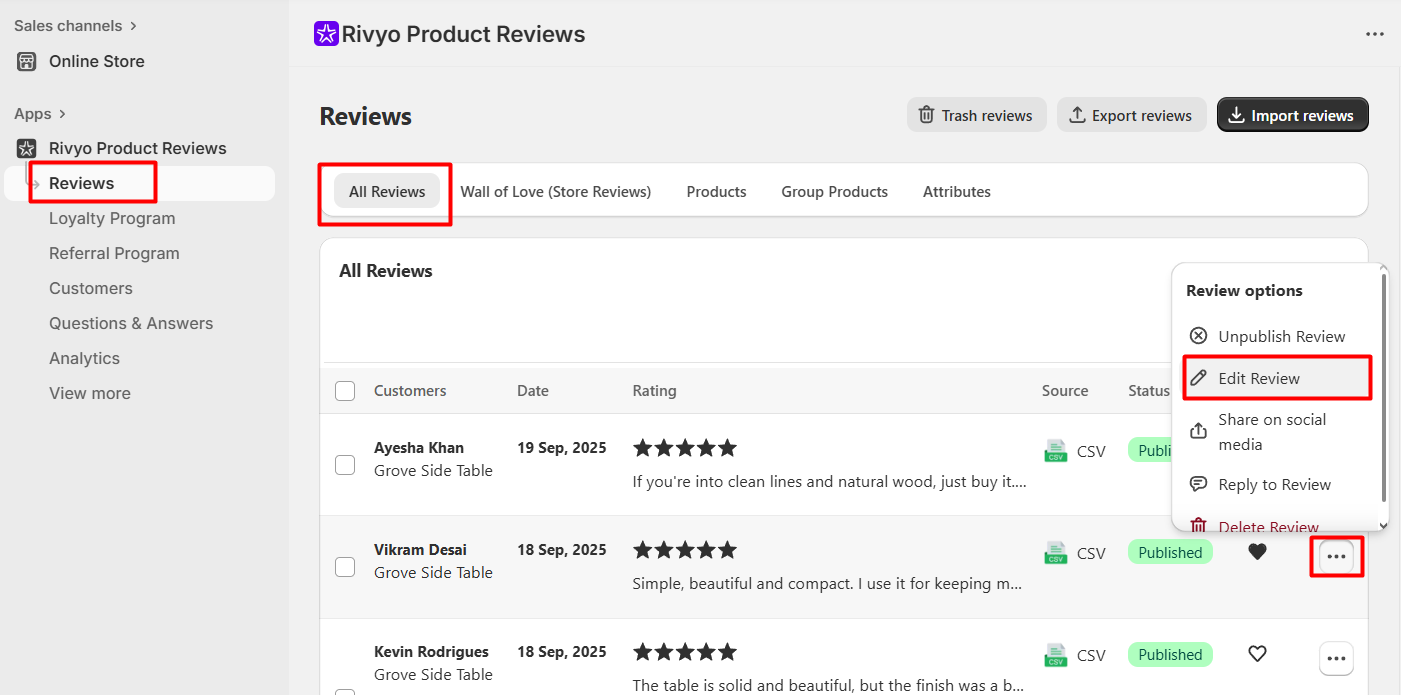This screenshot has width=1401, height=695.
Task: Click the download icon in Import reviews
Action: 1237,115
